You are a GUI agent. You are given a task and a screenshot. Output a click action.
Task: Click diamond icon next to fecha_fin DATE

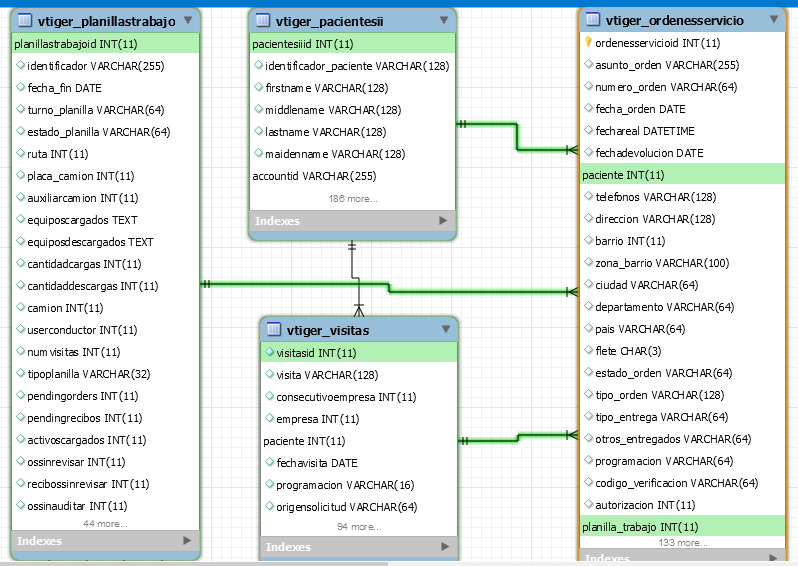coord(20,87)
